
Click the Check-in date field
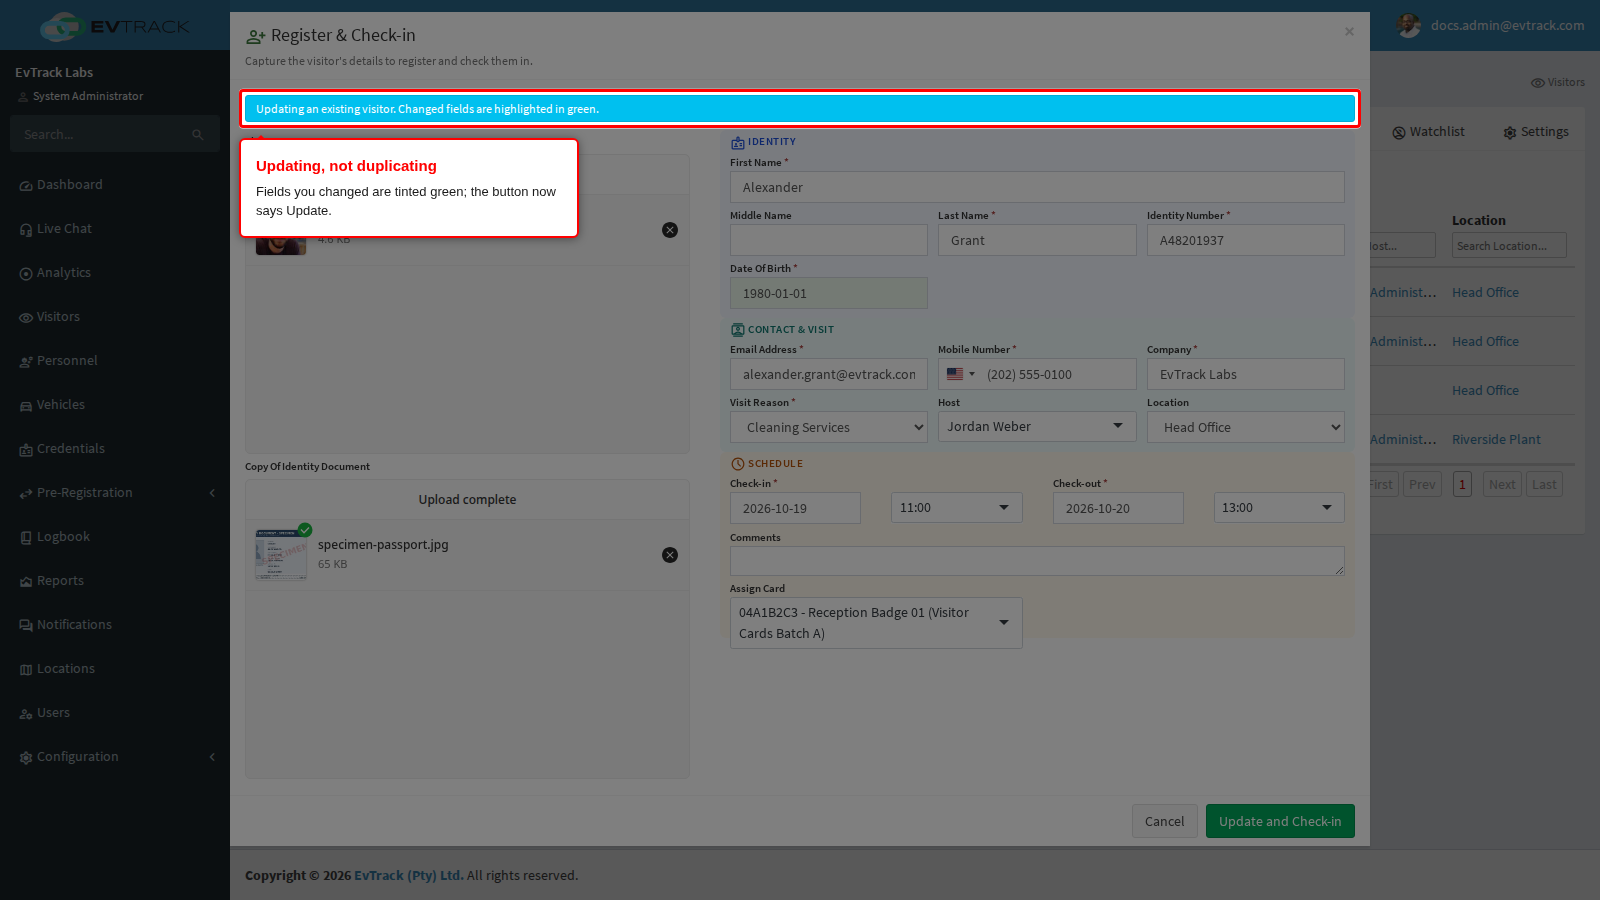[795, 508]
